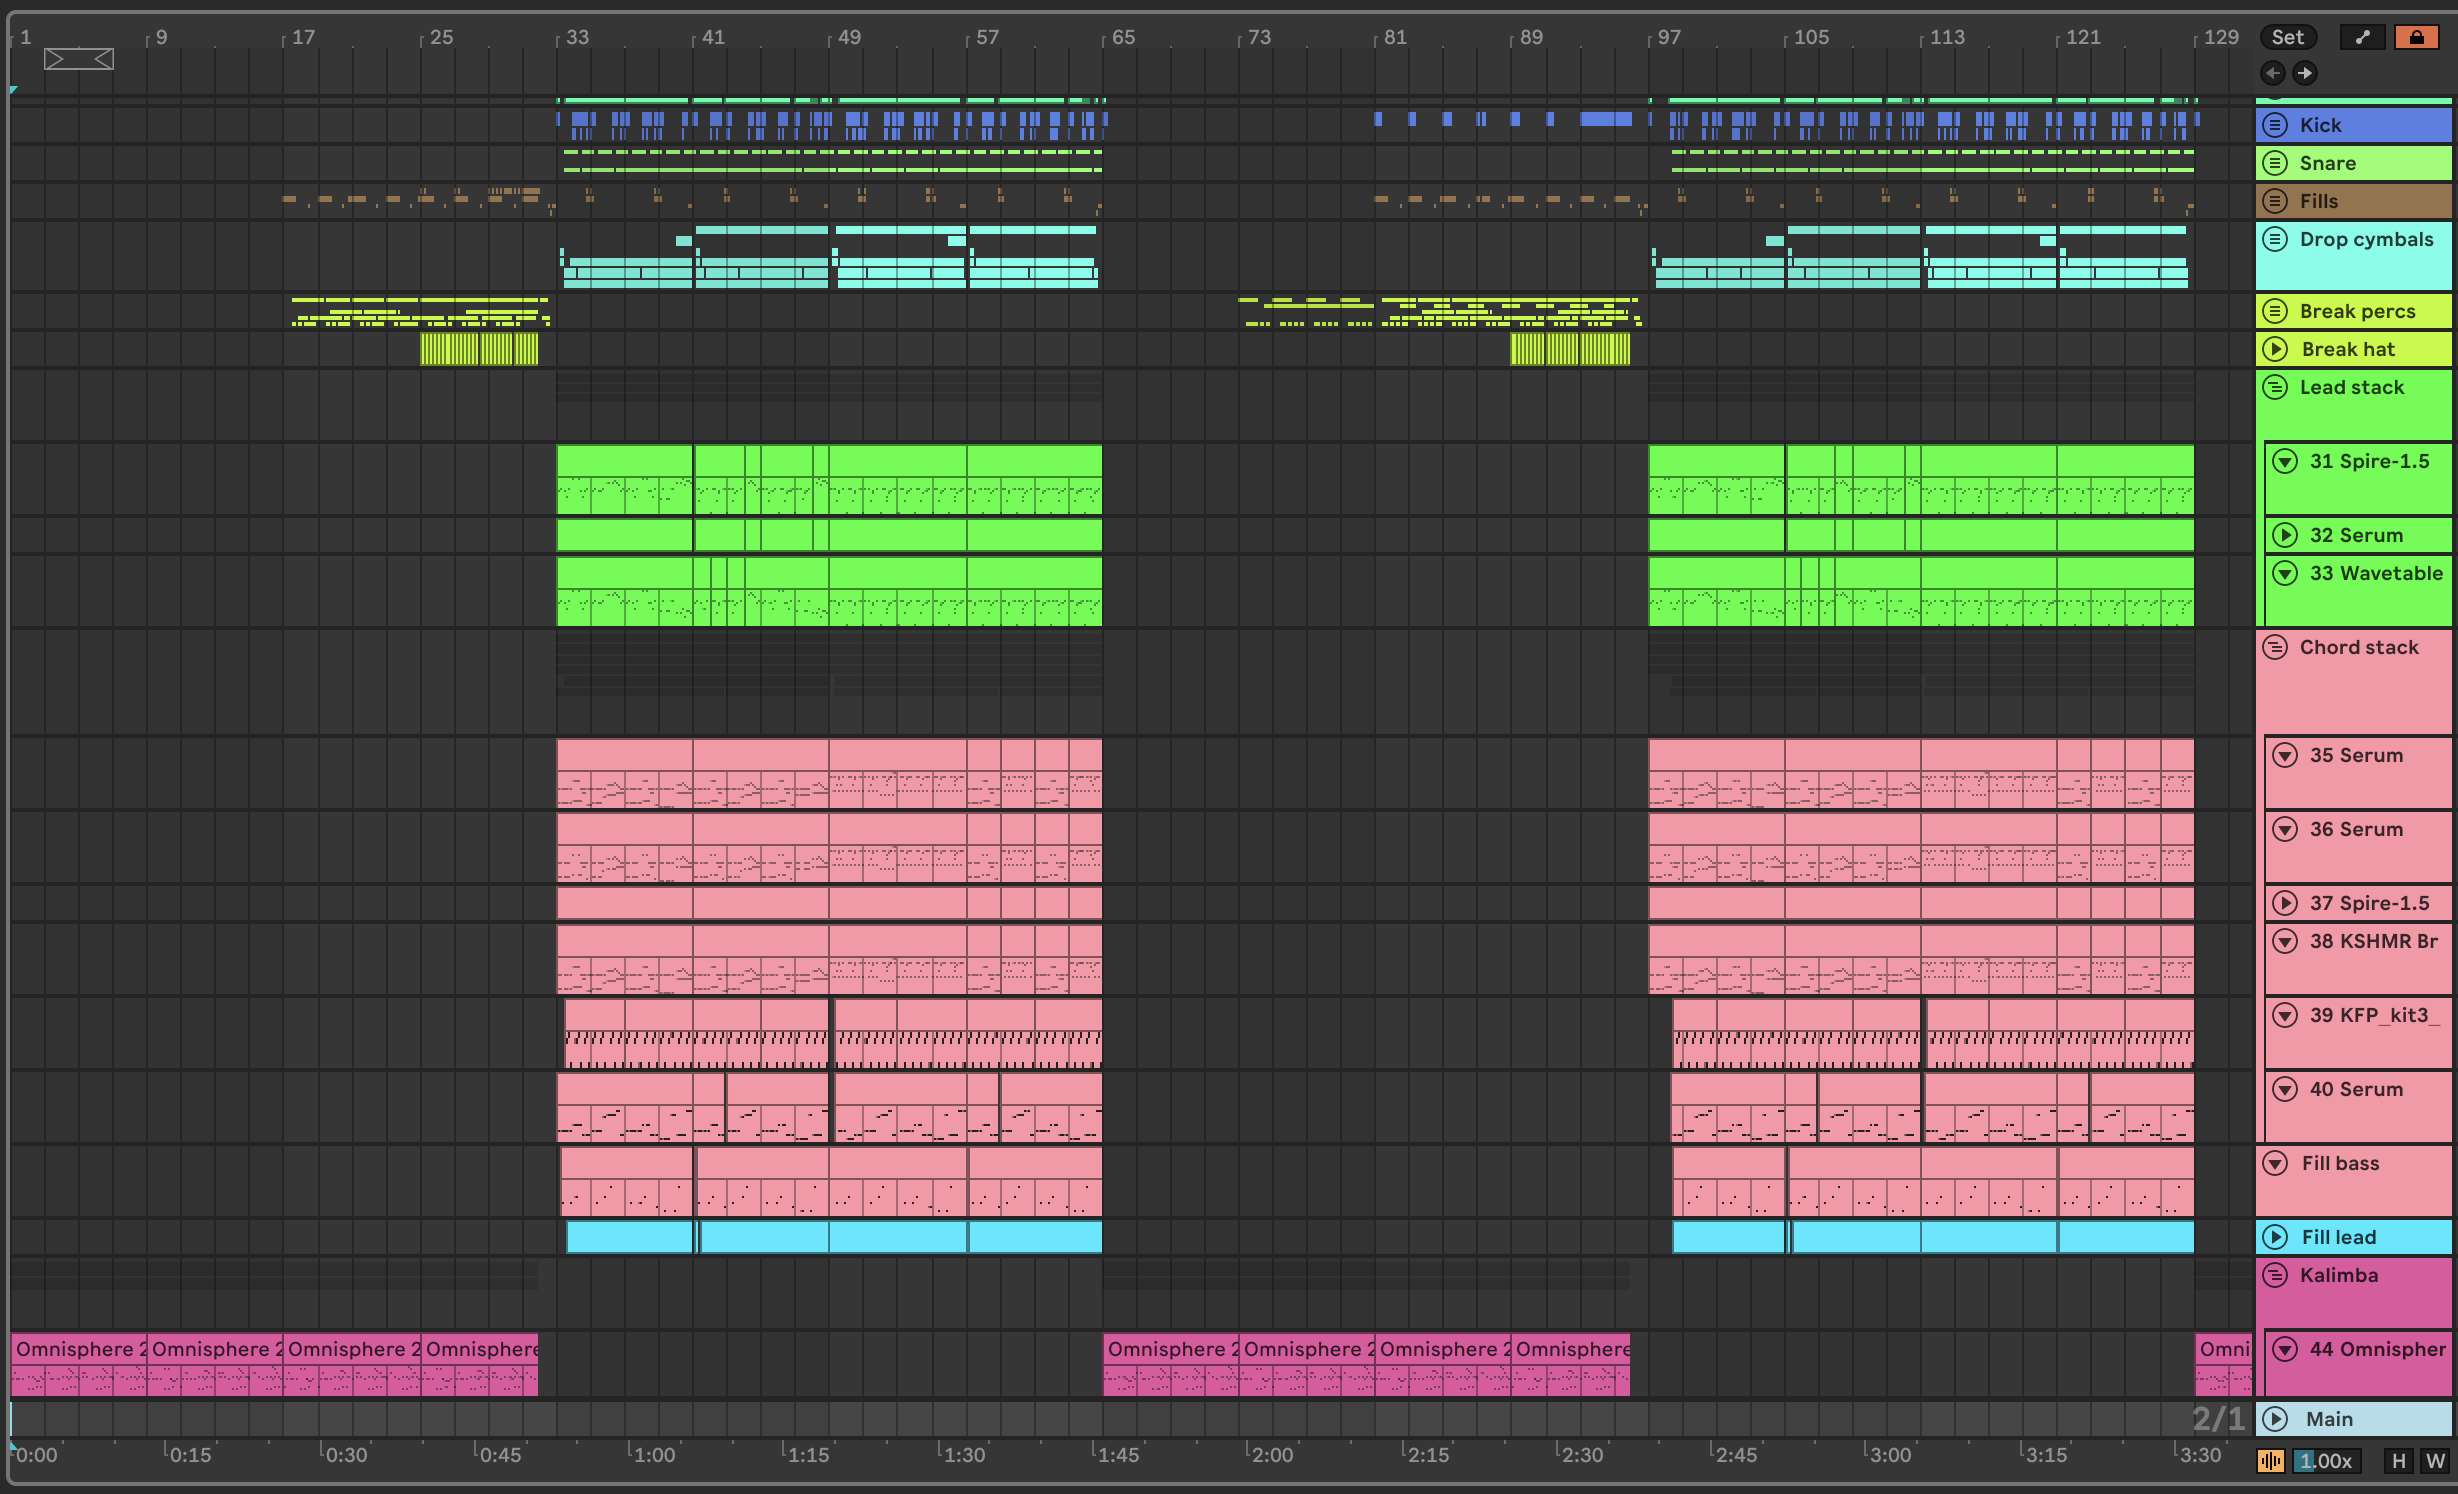2458x1494 pixels.
Task: Toggle the waveform zoom display icon
Action: 2270,1461
